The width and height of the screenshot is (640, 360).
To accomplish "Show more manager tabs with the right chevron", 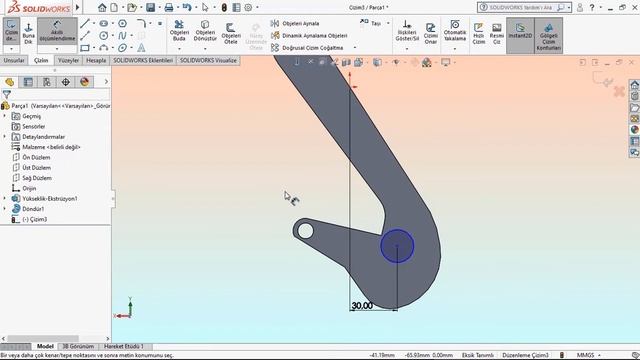I will [x=106, y=82].
